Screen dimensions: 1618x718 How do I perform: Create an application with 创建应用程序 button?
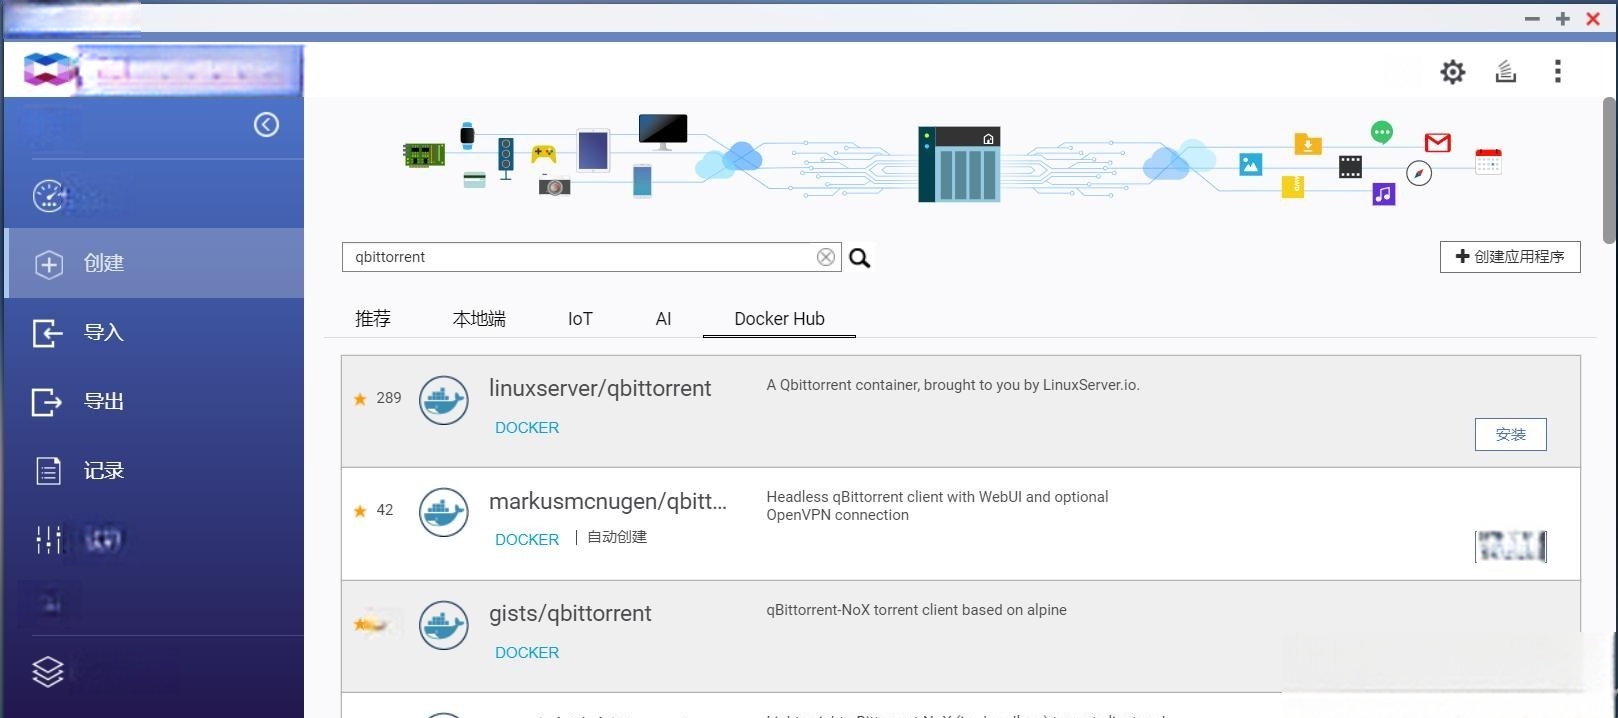1510,257
